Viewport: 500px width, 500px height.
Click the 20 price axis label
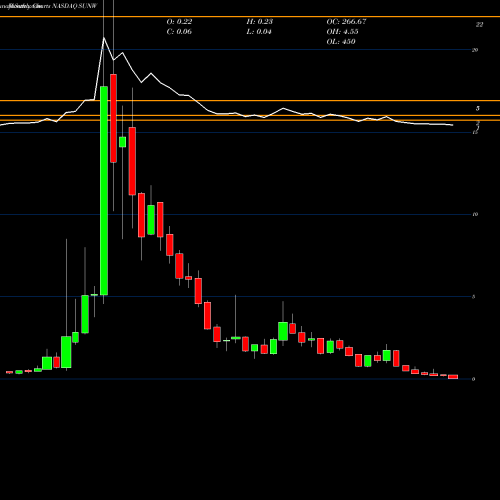click(475, 50)
